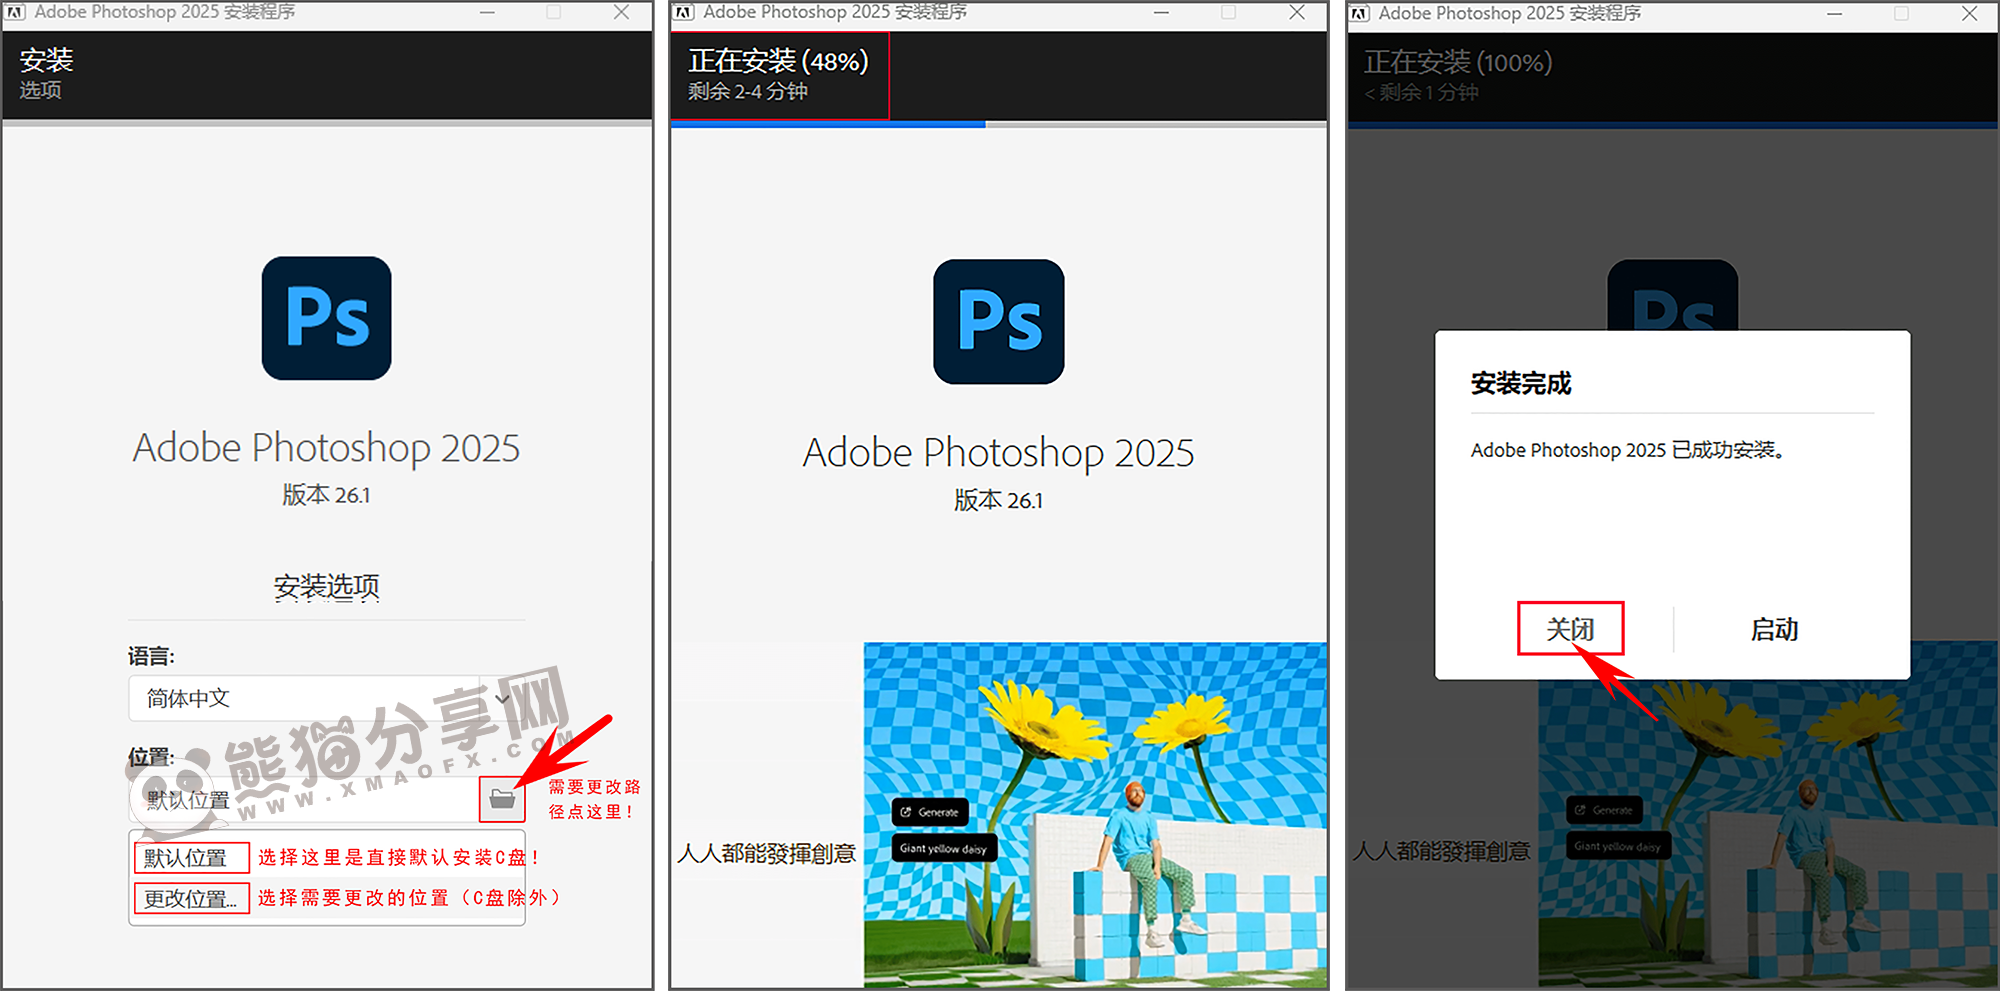Click the folder icon to browse install location
This screenshot has height=991, width=2000.
(x=503, y=799)
